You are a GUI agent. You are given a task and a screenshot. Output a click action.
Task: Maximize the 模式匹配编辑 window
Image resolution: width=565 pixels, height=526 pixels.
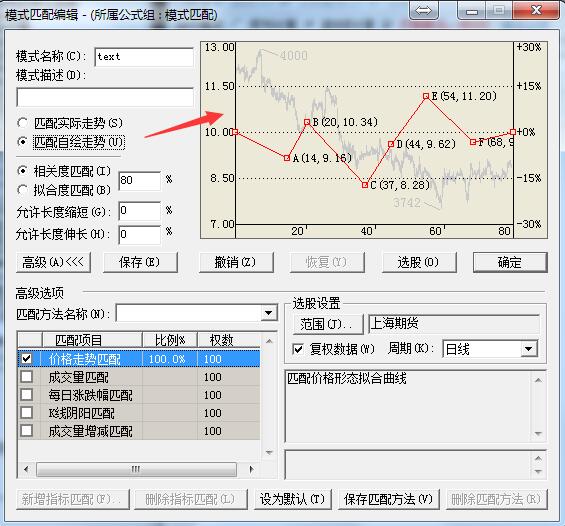(499, 10)
